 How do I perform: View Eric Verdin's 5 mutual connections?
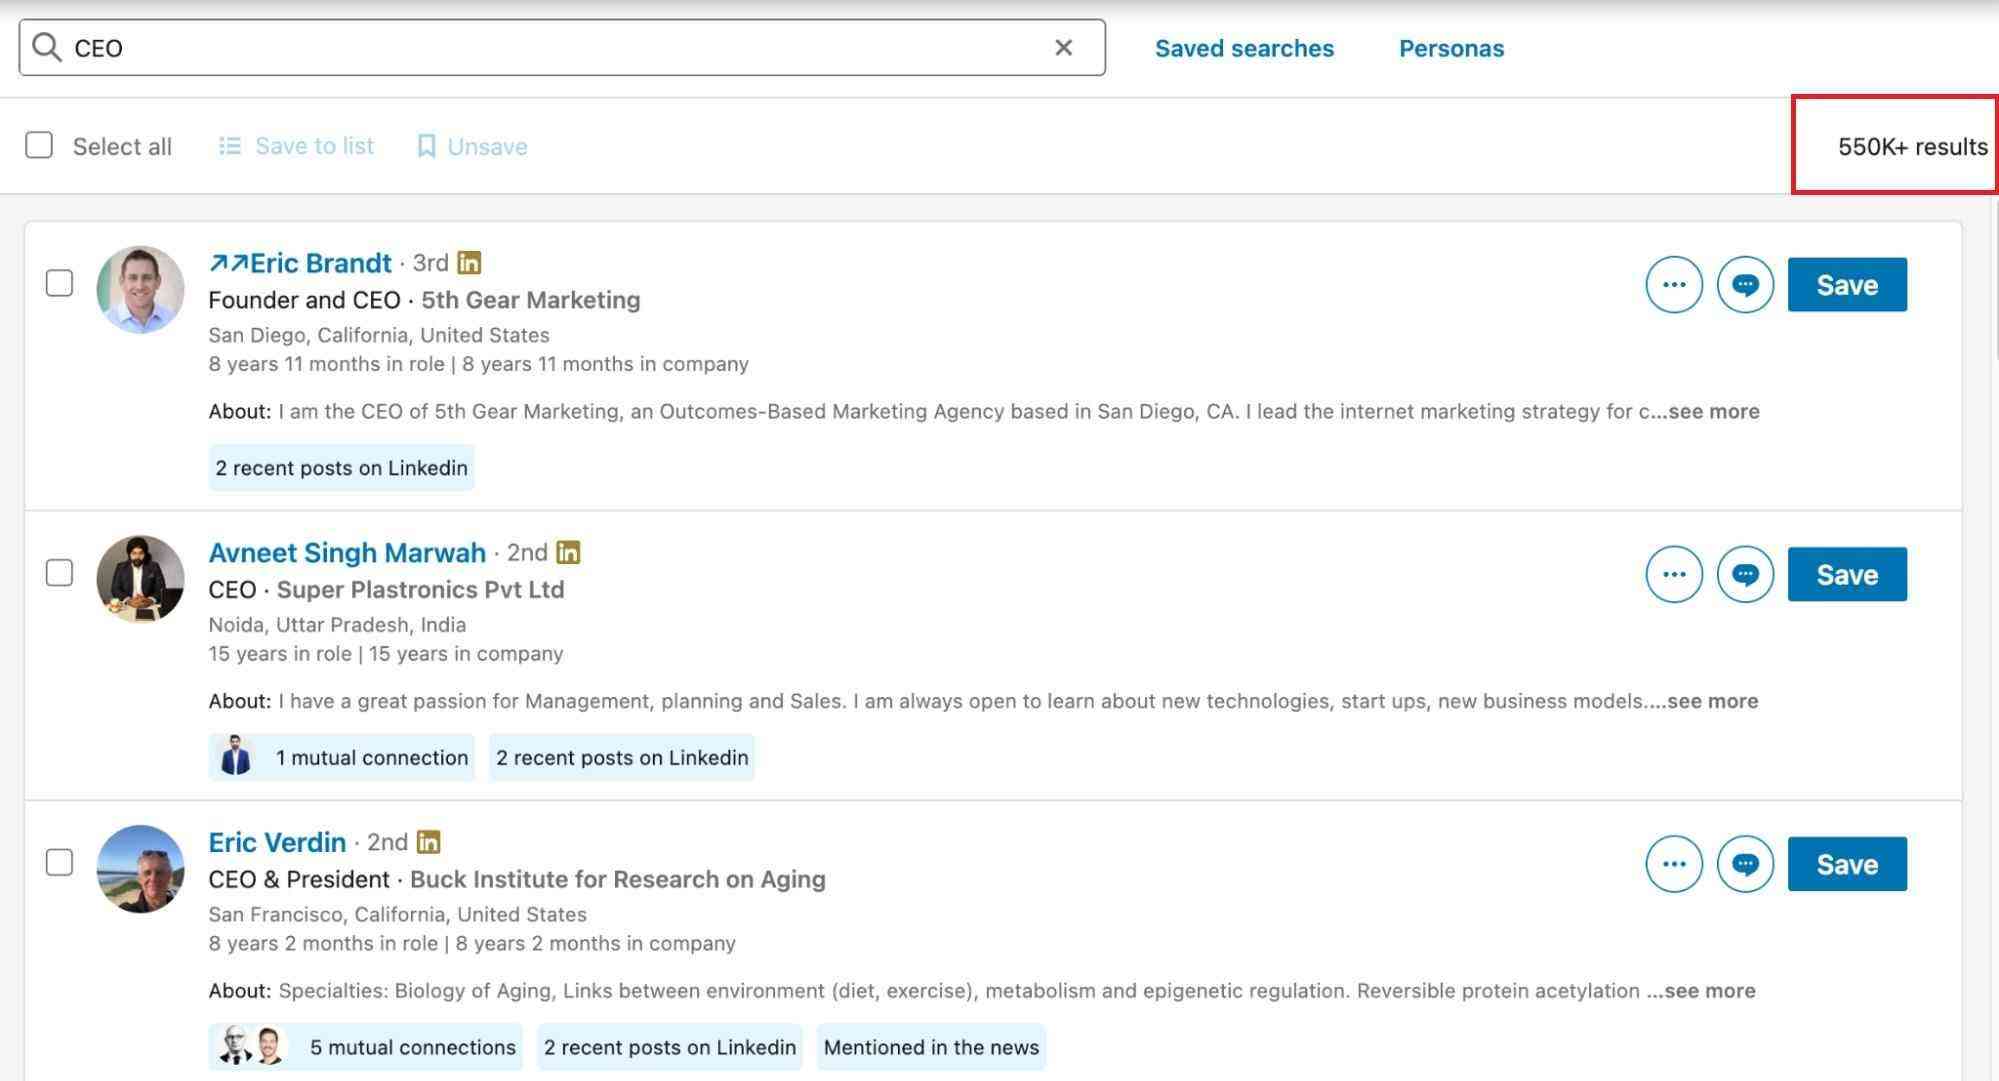click(x=364, y=1047)
